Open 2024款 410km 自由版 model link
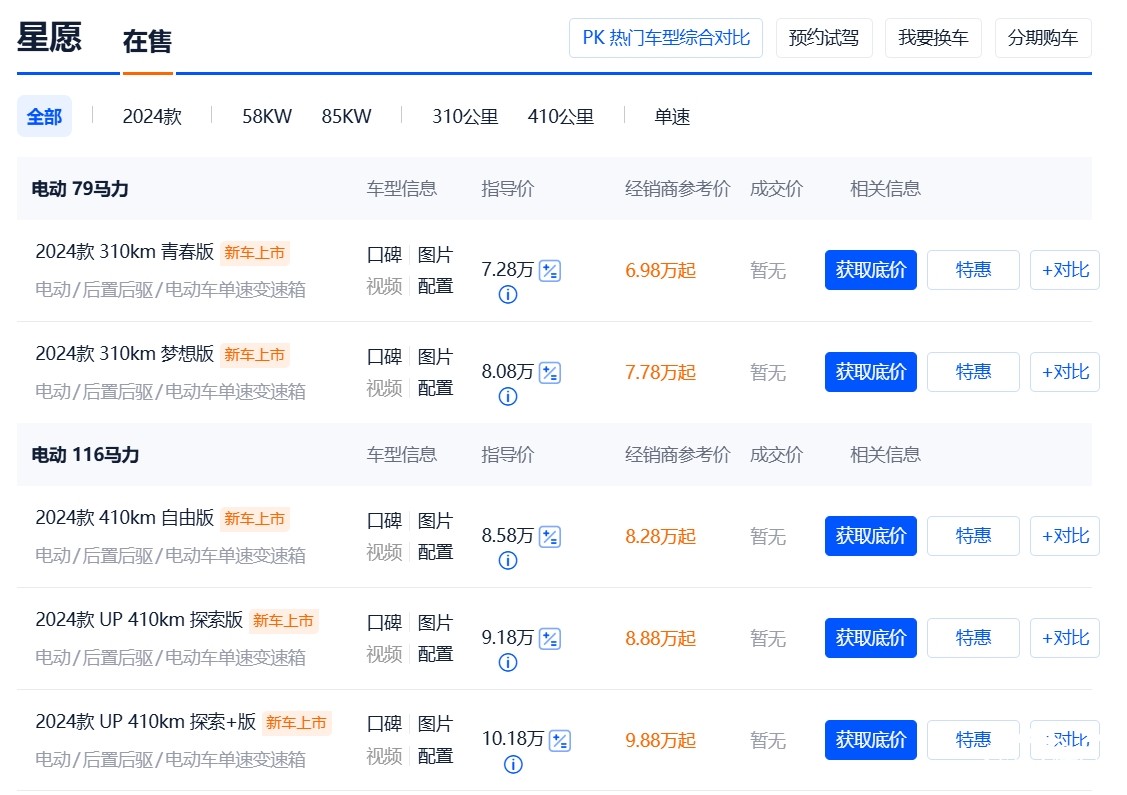1127x795 pixels. [x=125, y=518]
